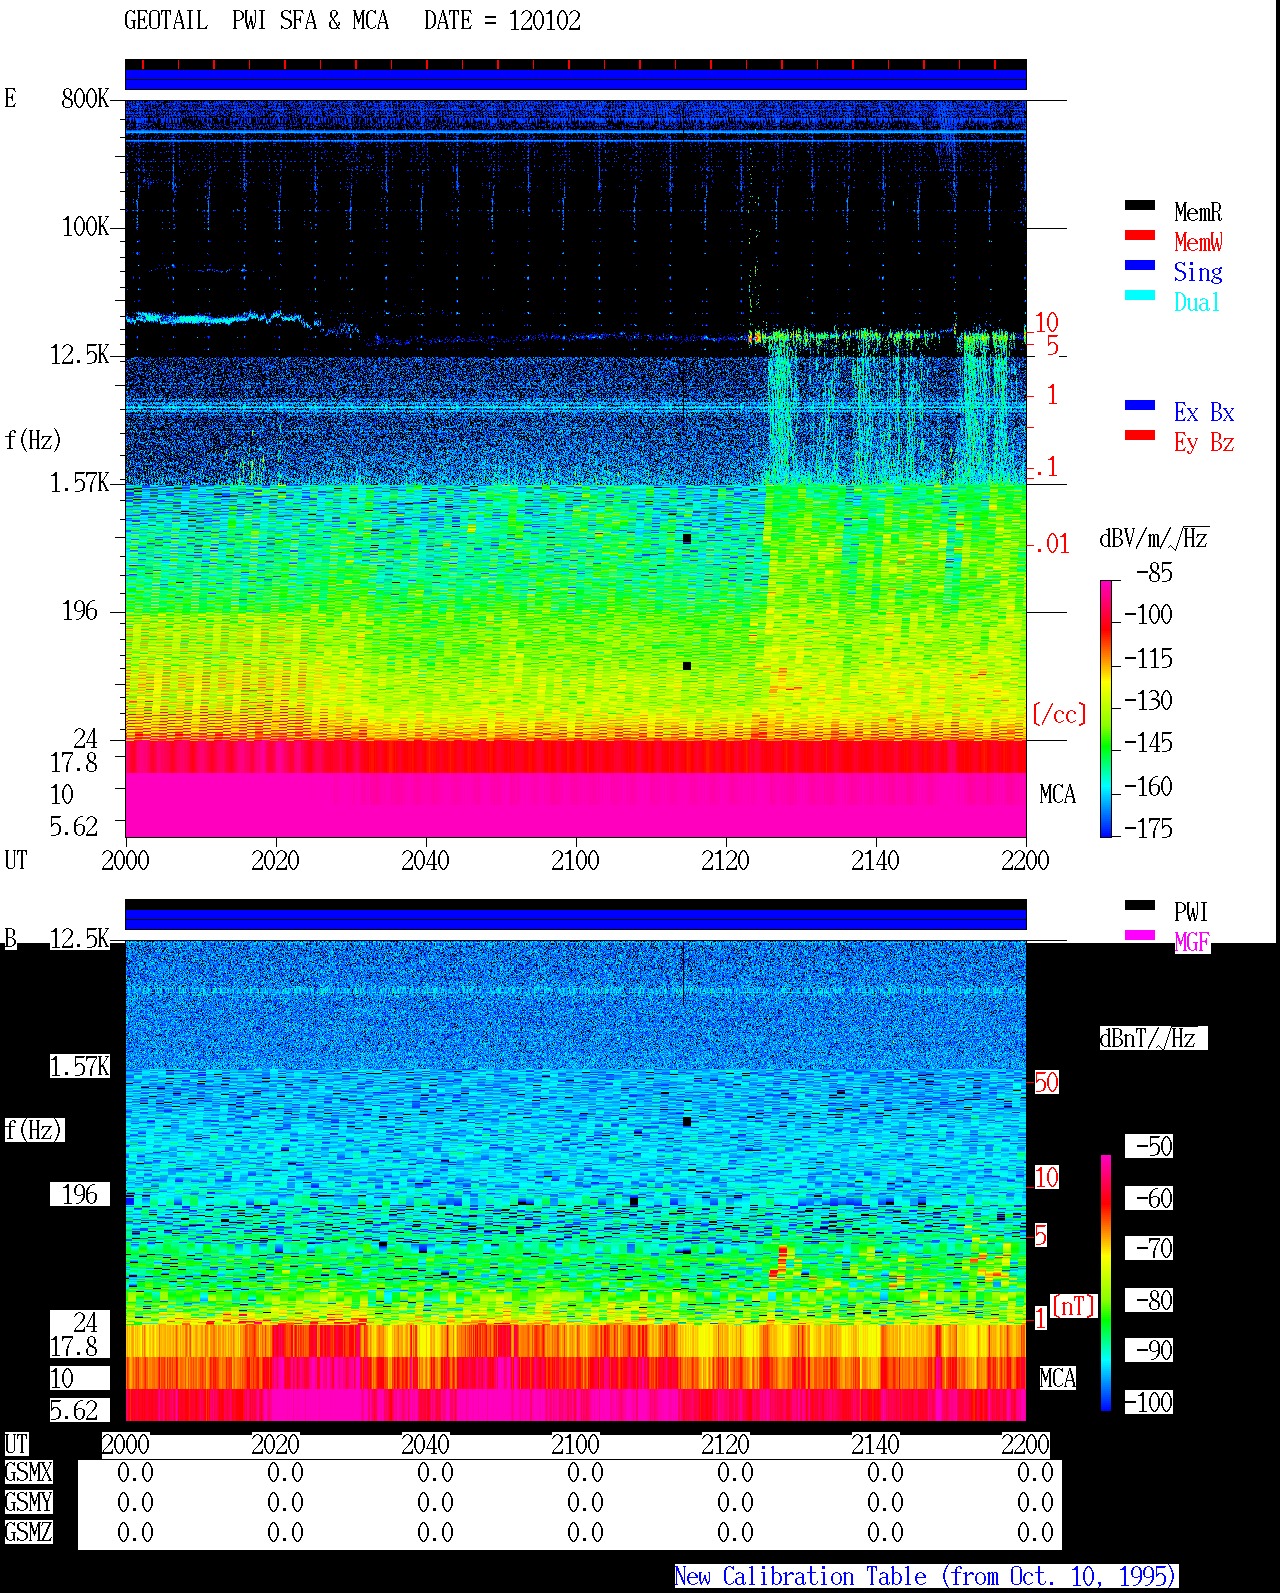Click the blue Ex Bx legend swatch
This screenshot has height=1593, width=1280.
click(1140, 405)
